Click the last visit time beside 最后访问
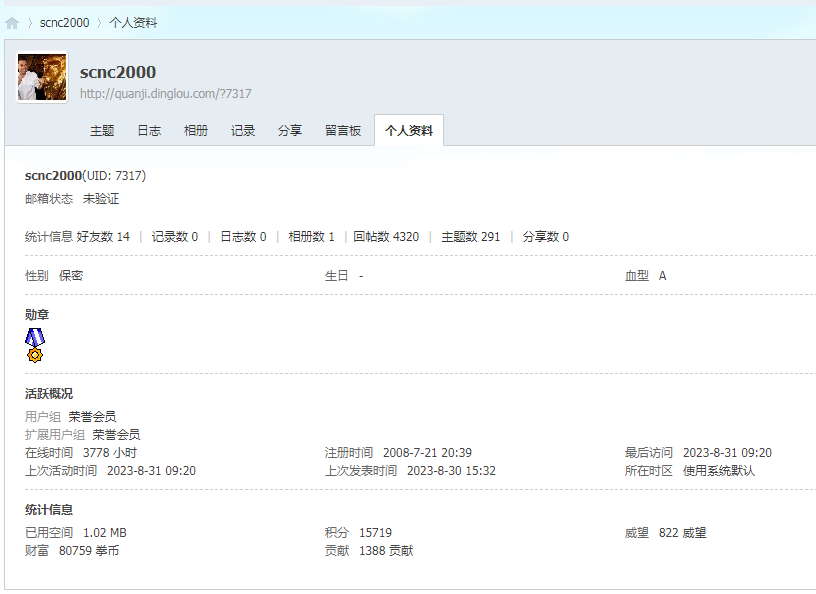Screen dimensions: 816x594 tap(727, 453)
